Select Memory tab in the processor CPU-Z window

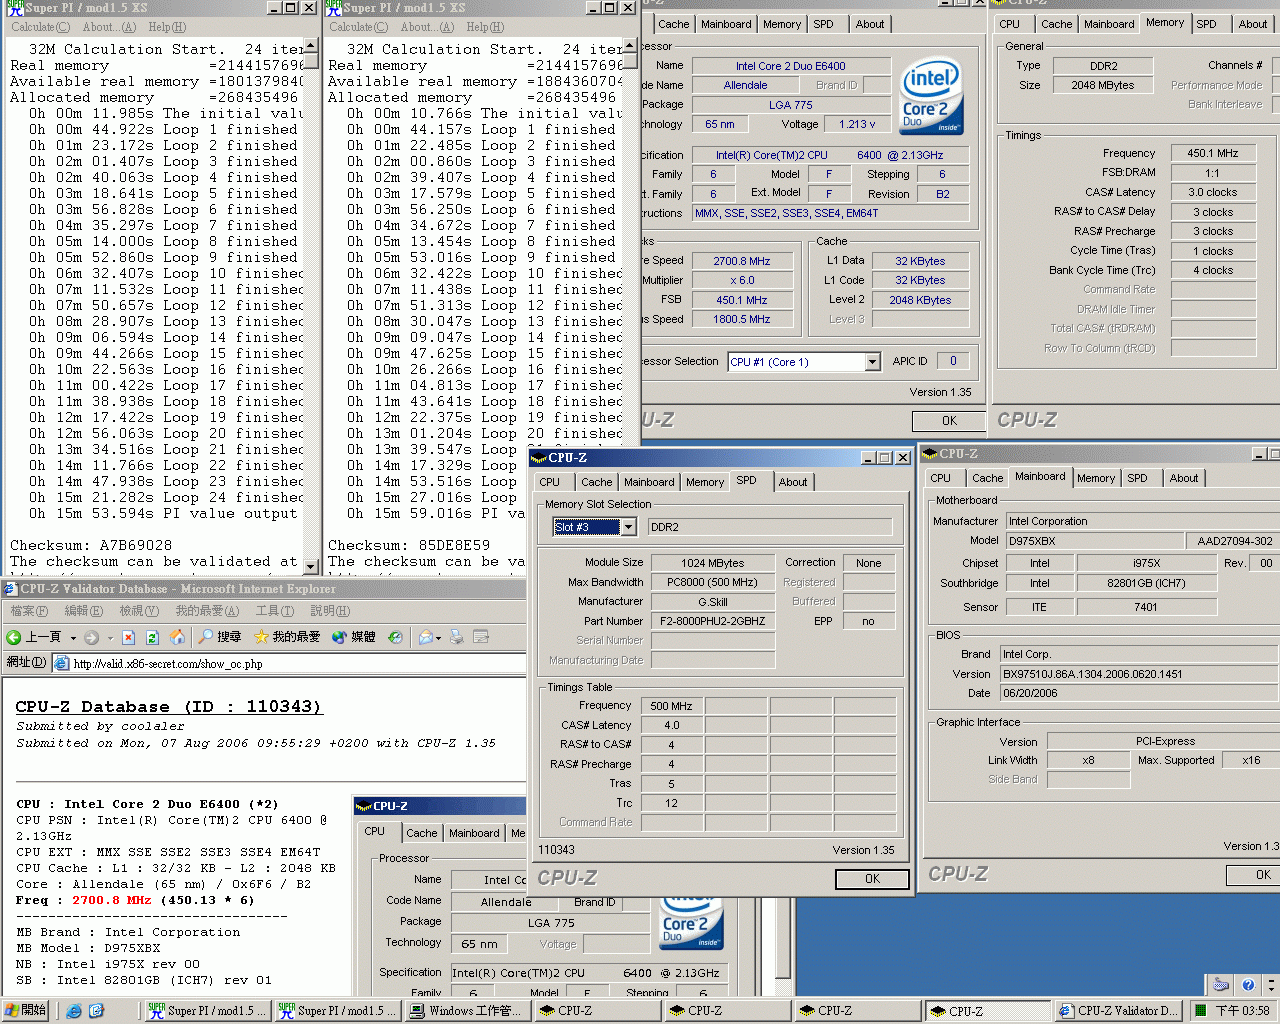click(x=782, y=24)
